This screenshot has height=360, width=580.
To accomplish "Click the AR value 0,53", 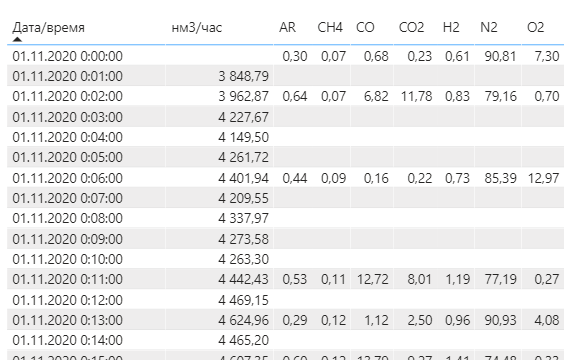I will point(295,279).
